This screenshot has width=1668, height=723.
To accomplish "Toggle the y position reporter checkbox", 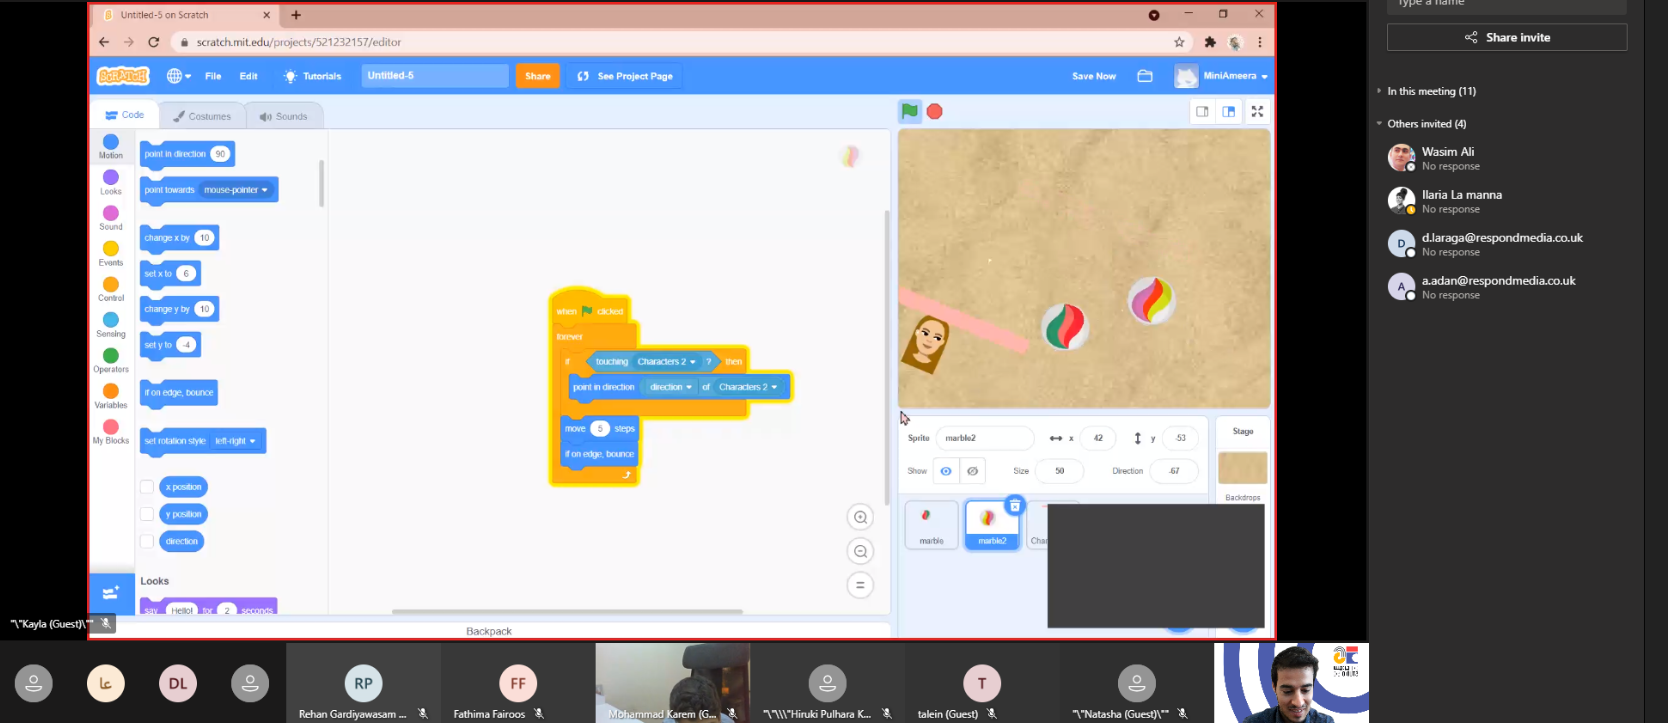I will coord(147,514).
